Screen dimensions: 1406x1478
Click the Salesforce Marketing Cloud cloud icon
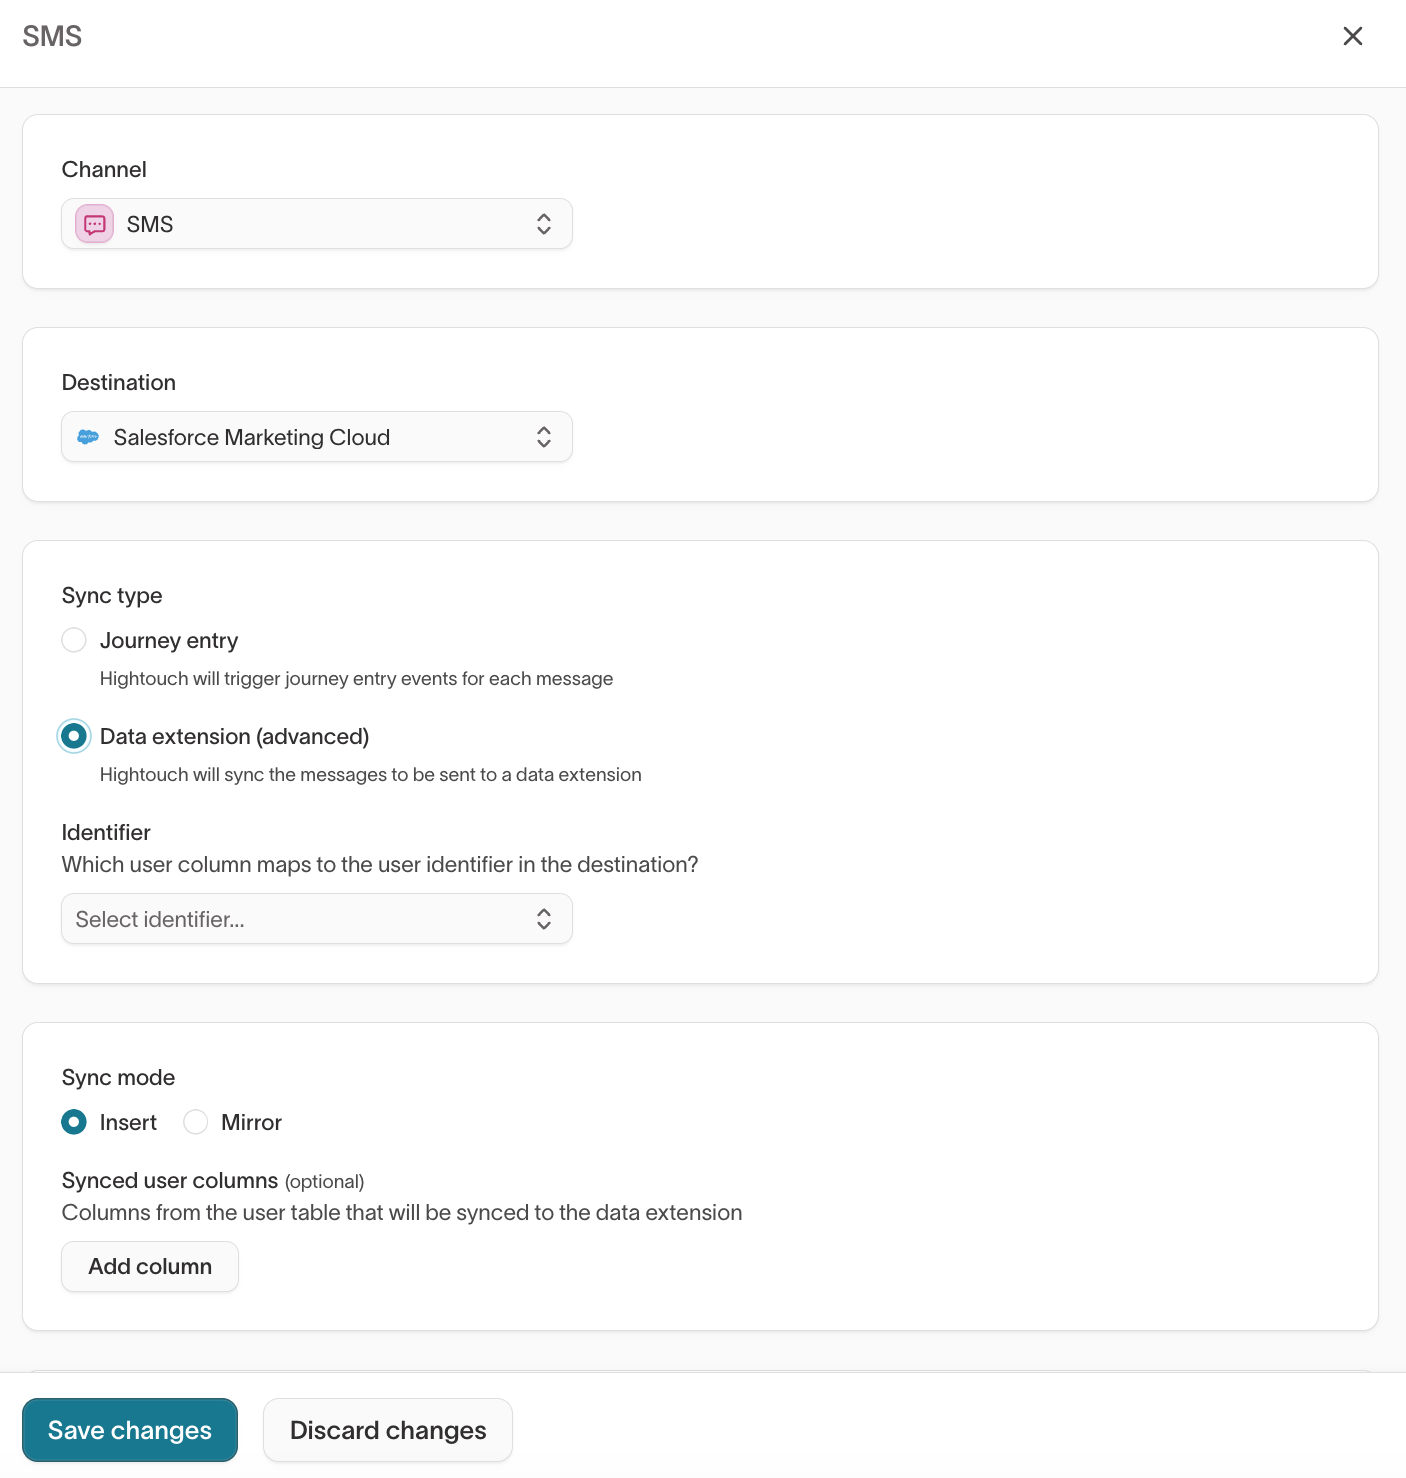point(88,437)
